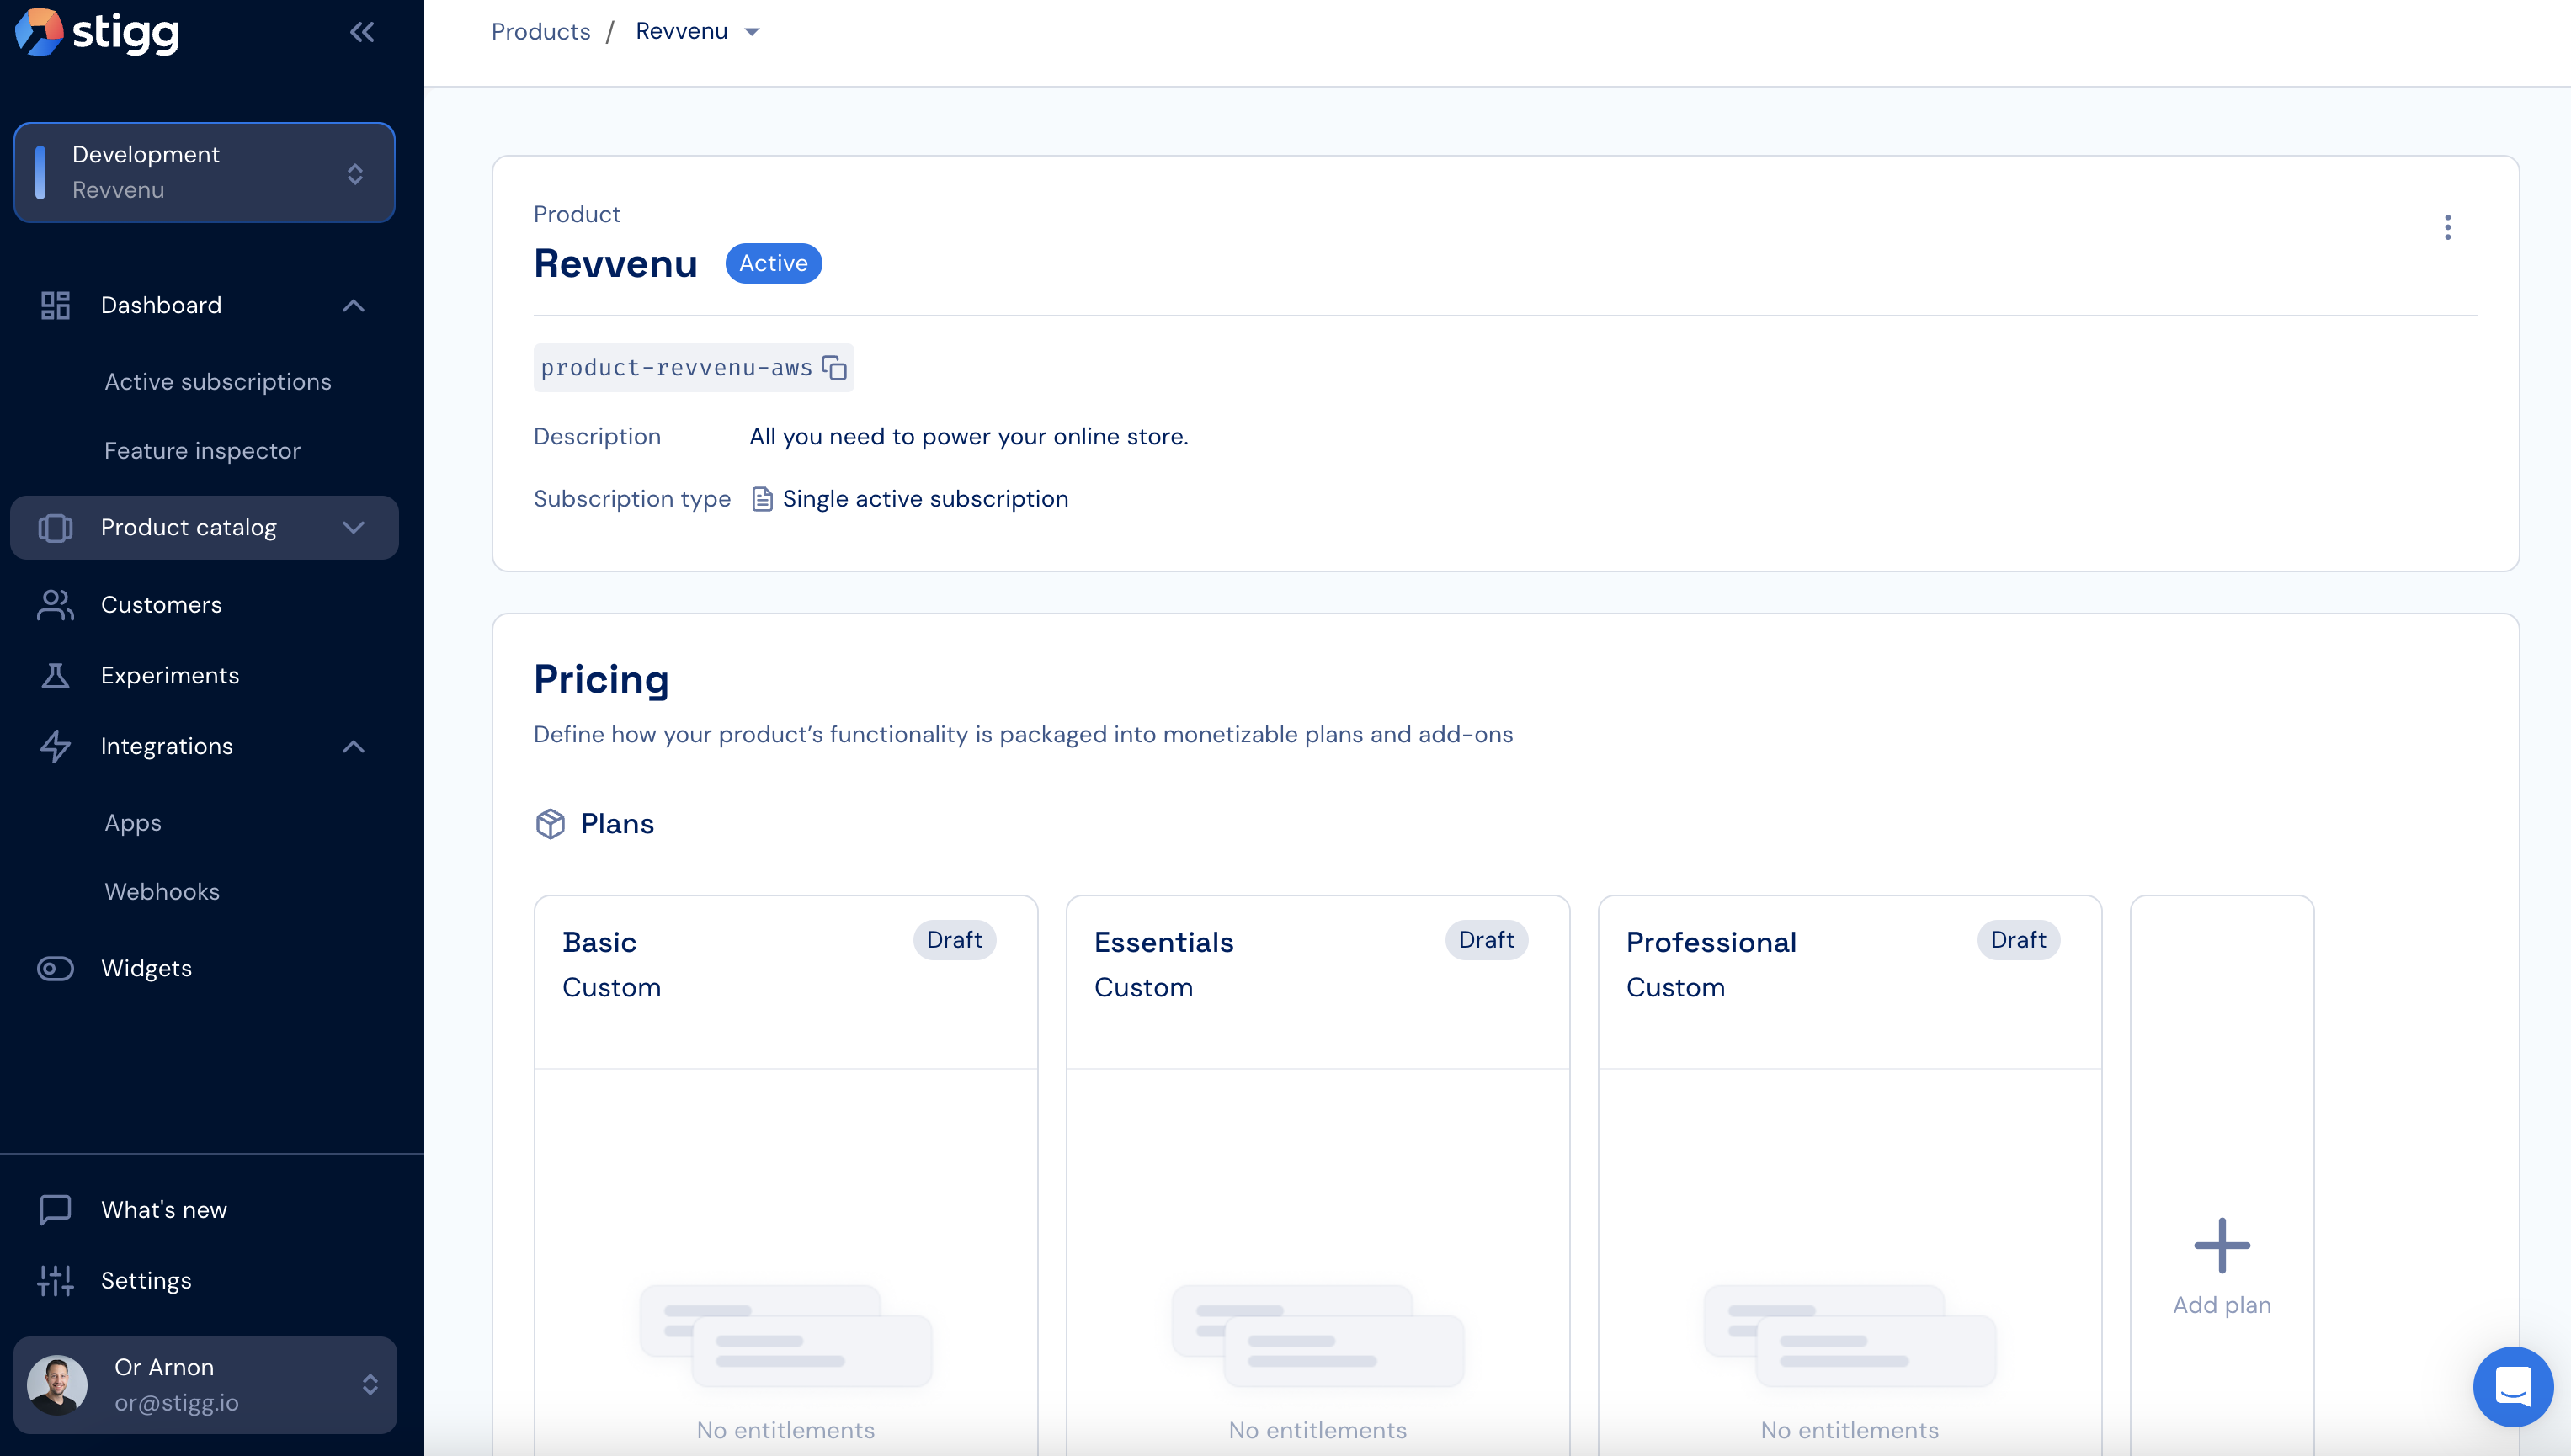2571x1456 pixels.
Task: Click the Customers people icon
Action: [x=55, y=604]
